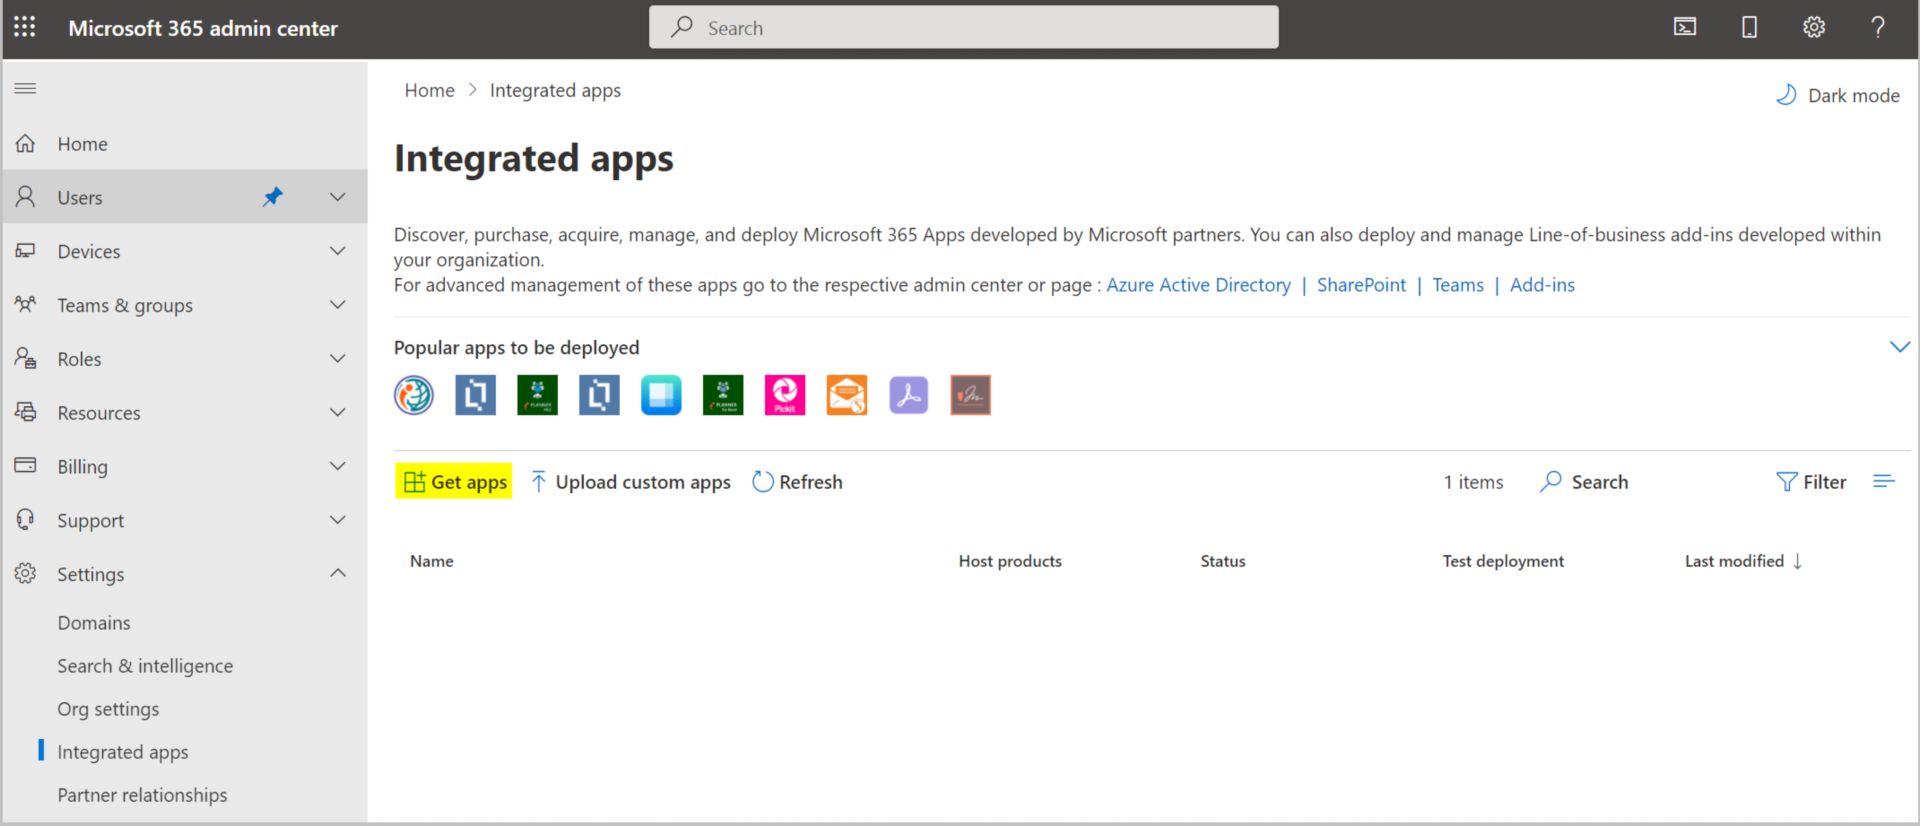Image resolution: width=1920 pixels, height=826 pixels.
Task: Select Roles in the navigation
Action: point(79,359)
